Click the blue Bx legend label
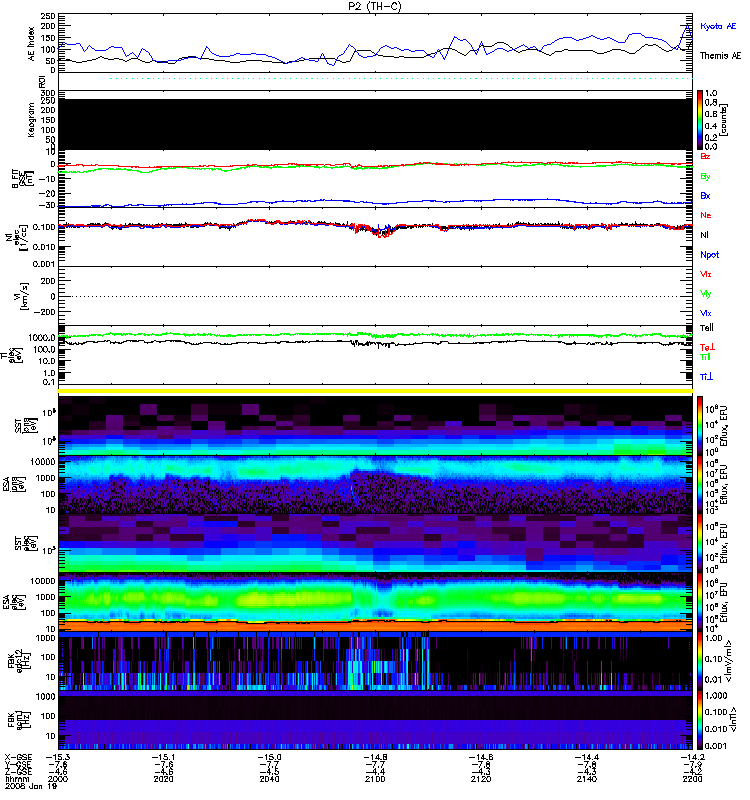Image resolution: width=750 pixels, height=800 pixels. point(705,195)
